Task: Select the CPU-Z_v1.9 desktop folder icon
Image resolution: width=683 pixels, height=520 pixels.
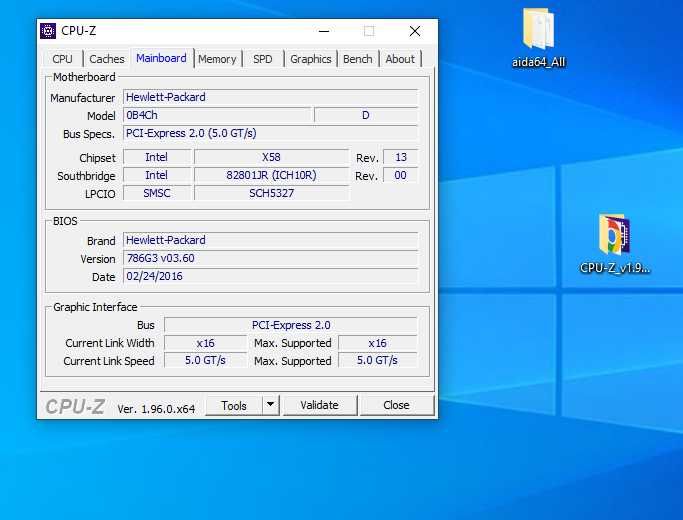Action: [614, 244]
